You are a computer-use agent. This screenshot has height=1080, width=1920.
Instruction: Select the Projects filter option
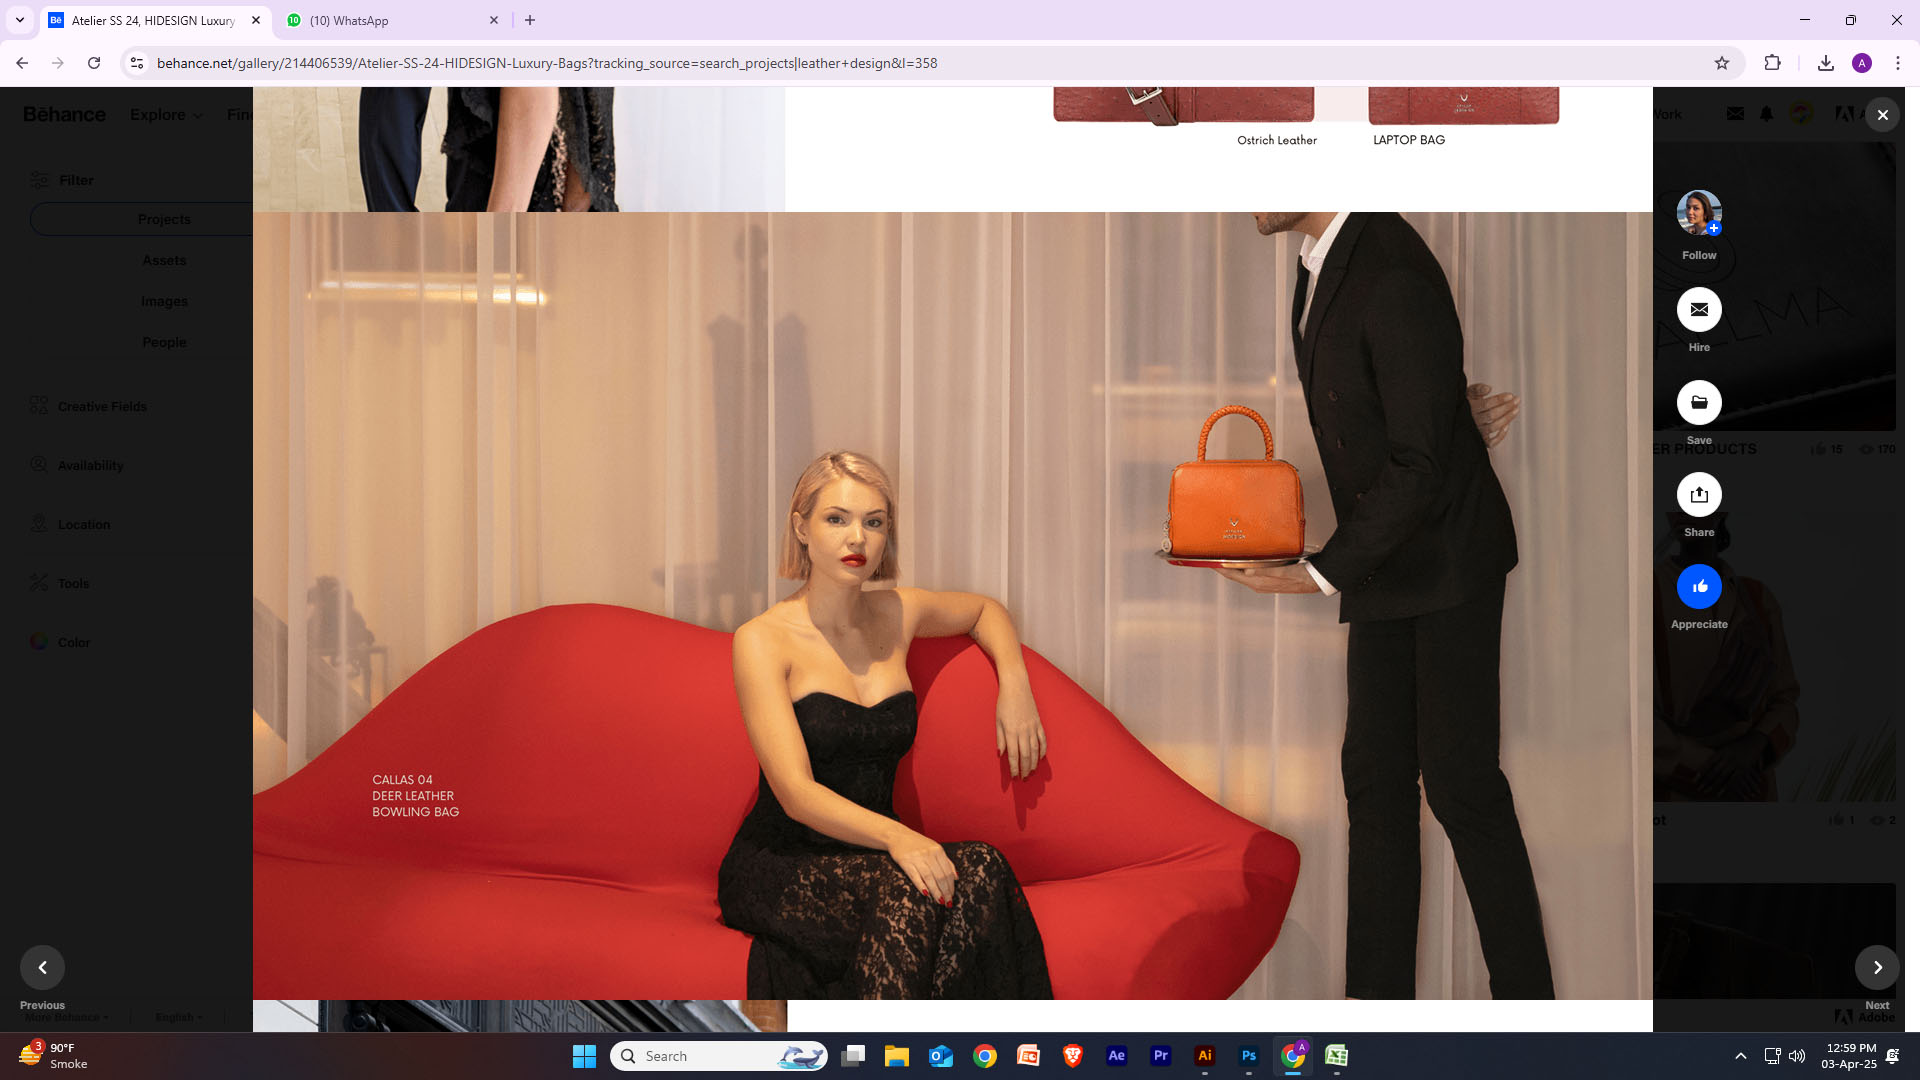click(164, 219)
